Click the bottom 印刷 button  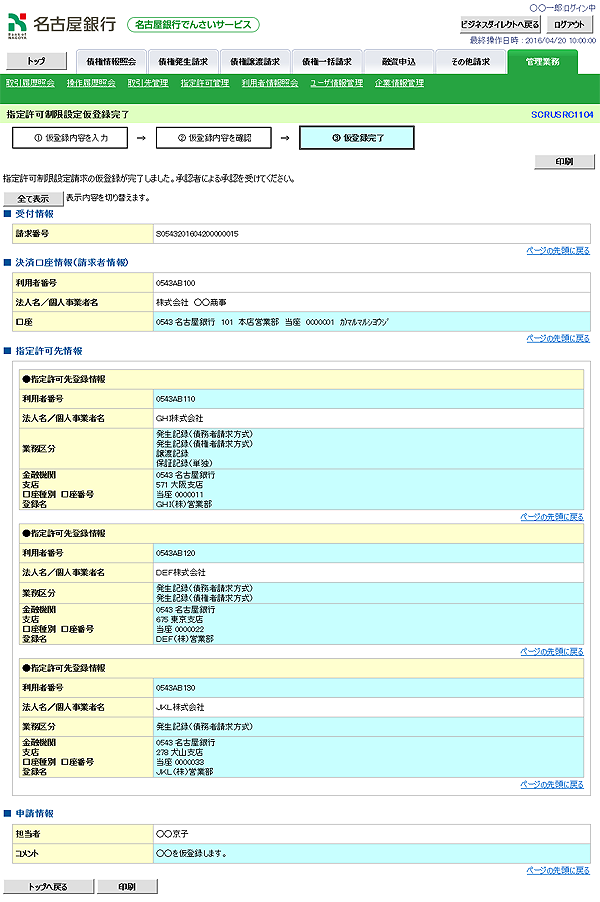tap(127, 886)
